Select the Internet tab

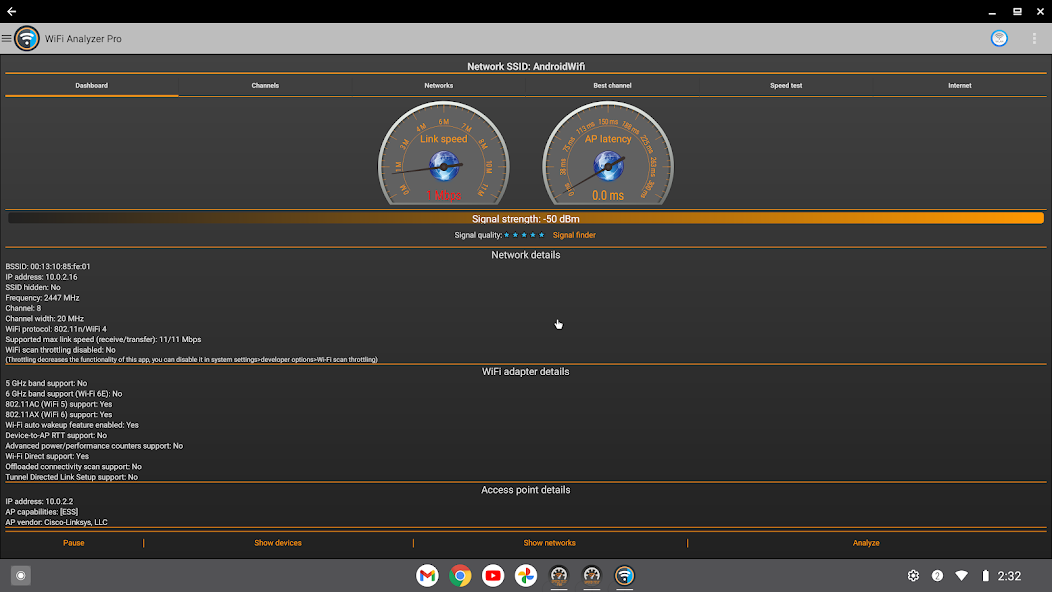pyautogui.click(x=959, y=86)
